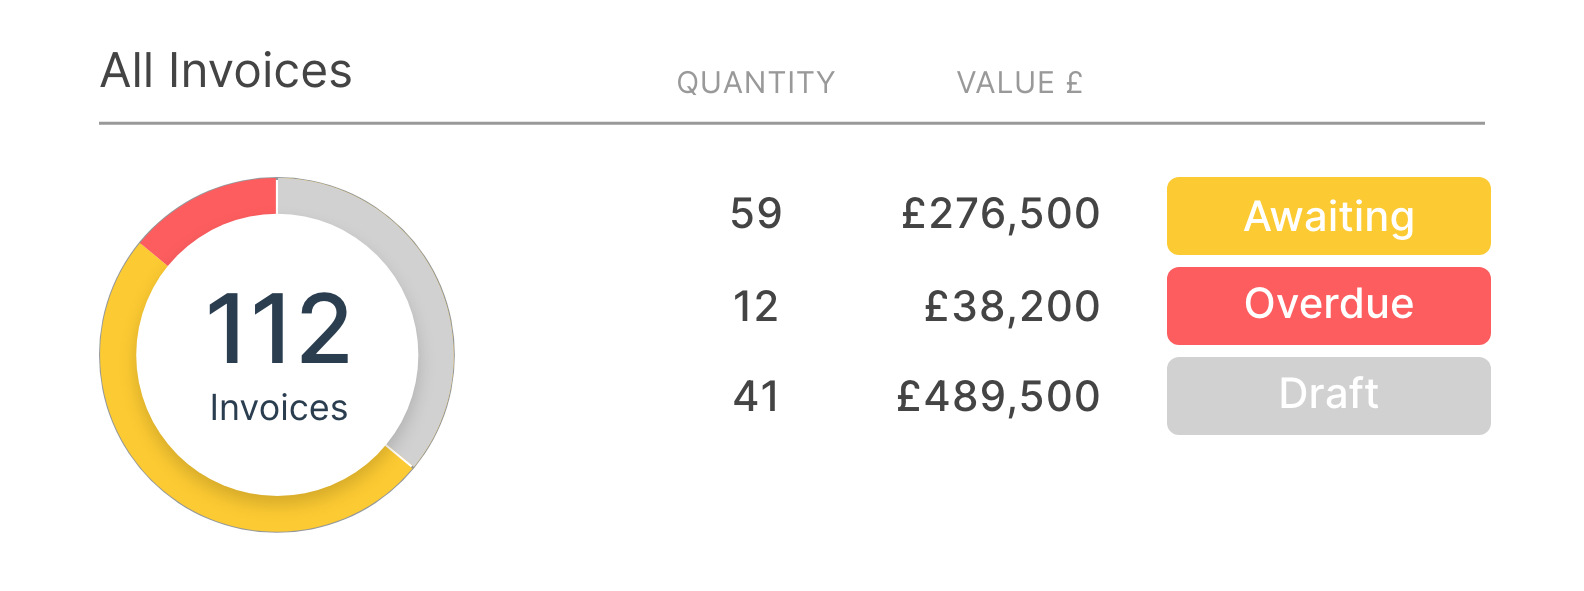Select the awaiting quantity 59
The image size is (1584, 591).
756,214
